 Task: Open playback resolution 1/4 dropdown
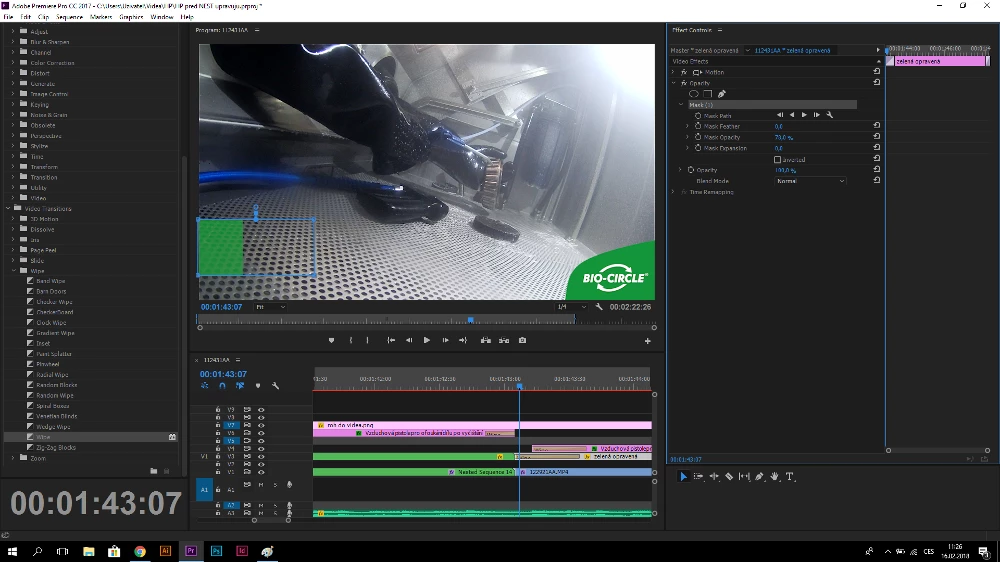571,307
